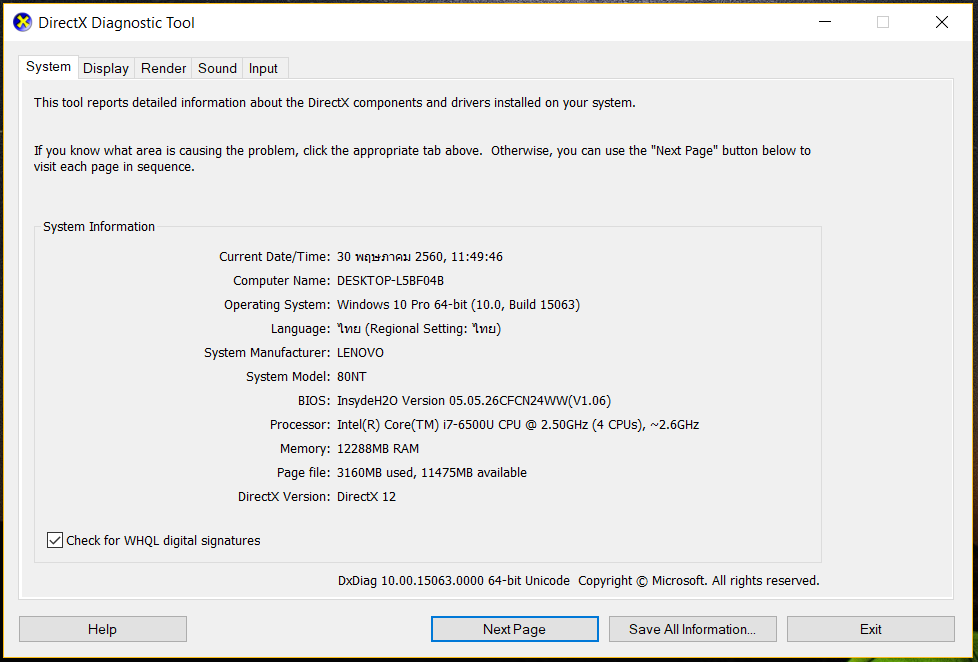This screenshot has height=662, width=978.
Task: Click the Exit button
Action: 871,629
